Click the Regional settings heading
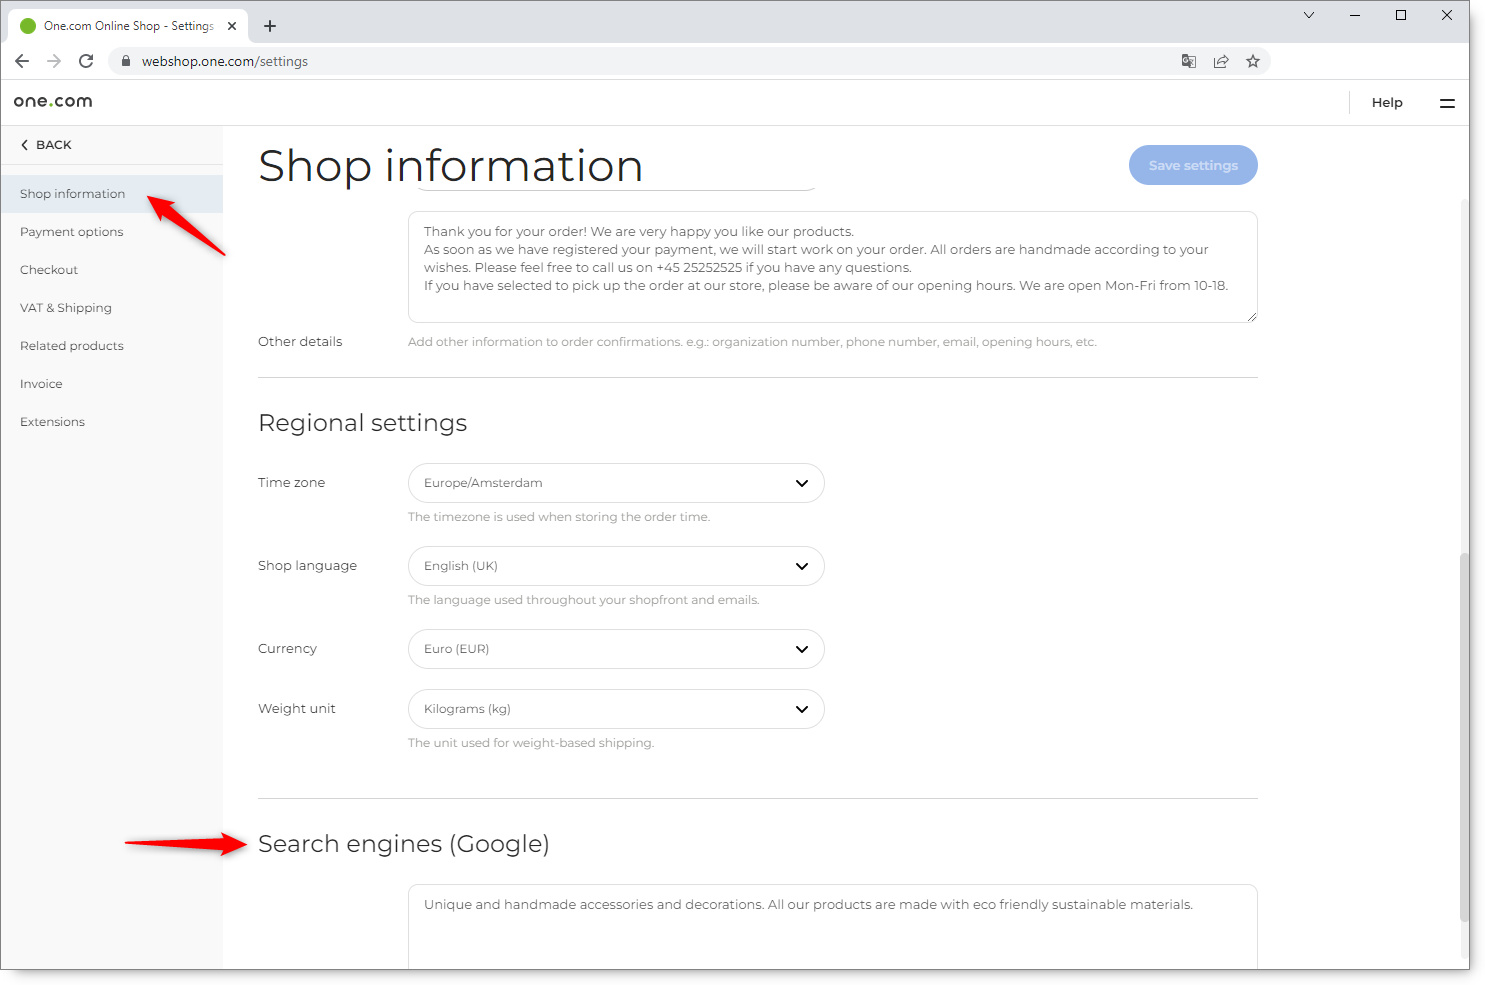The width and height of the screenshot is (1485, 985). pyautogui.click(x=363, y=423)
